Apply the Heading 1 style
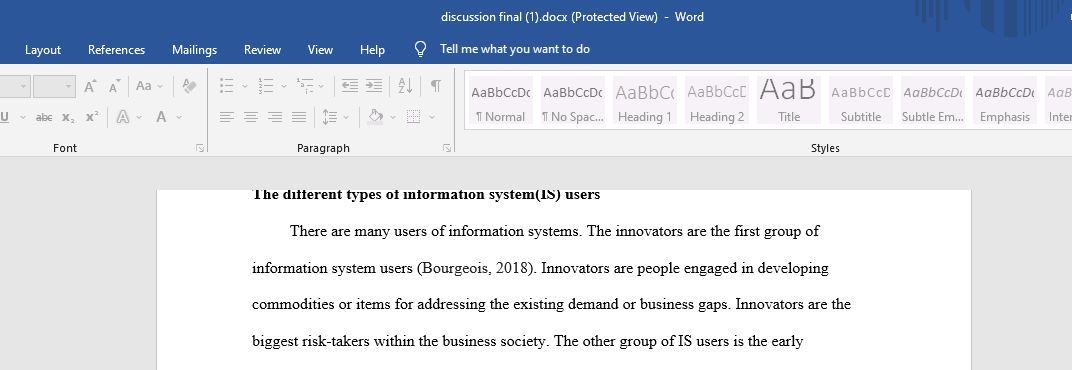 644,101
